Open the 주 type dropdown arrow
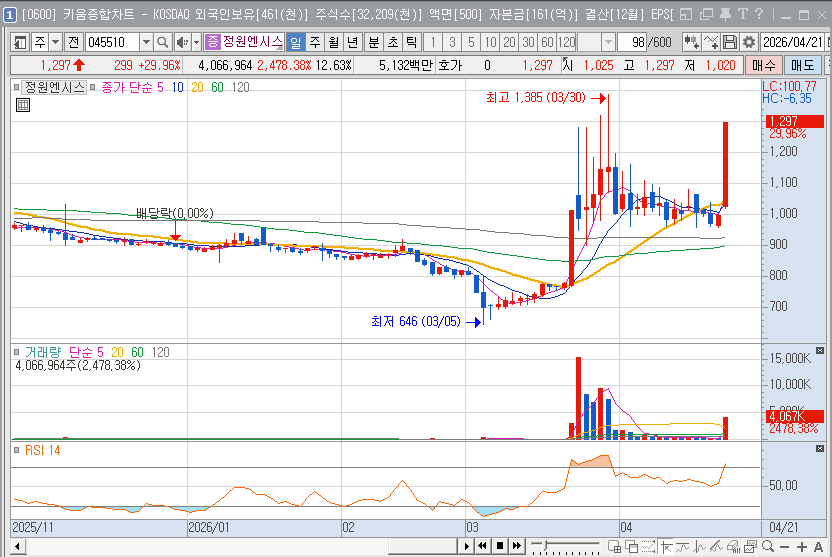This screenshot has height=557, width=832. point(55,42)
